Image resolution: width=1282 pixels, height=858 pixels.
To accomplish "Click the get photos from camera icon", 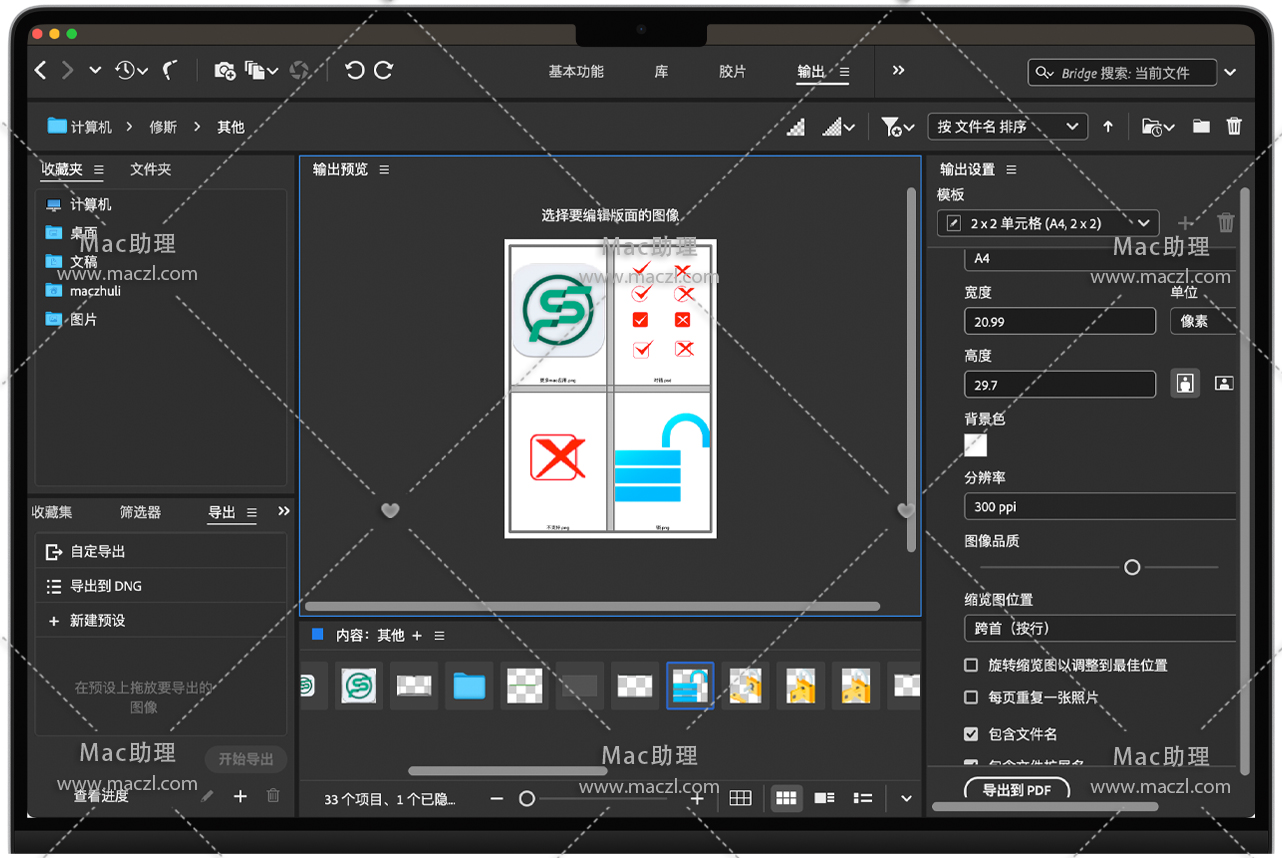I will 224,70.
